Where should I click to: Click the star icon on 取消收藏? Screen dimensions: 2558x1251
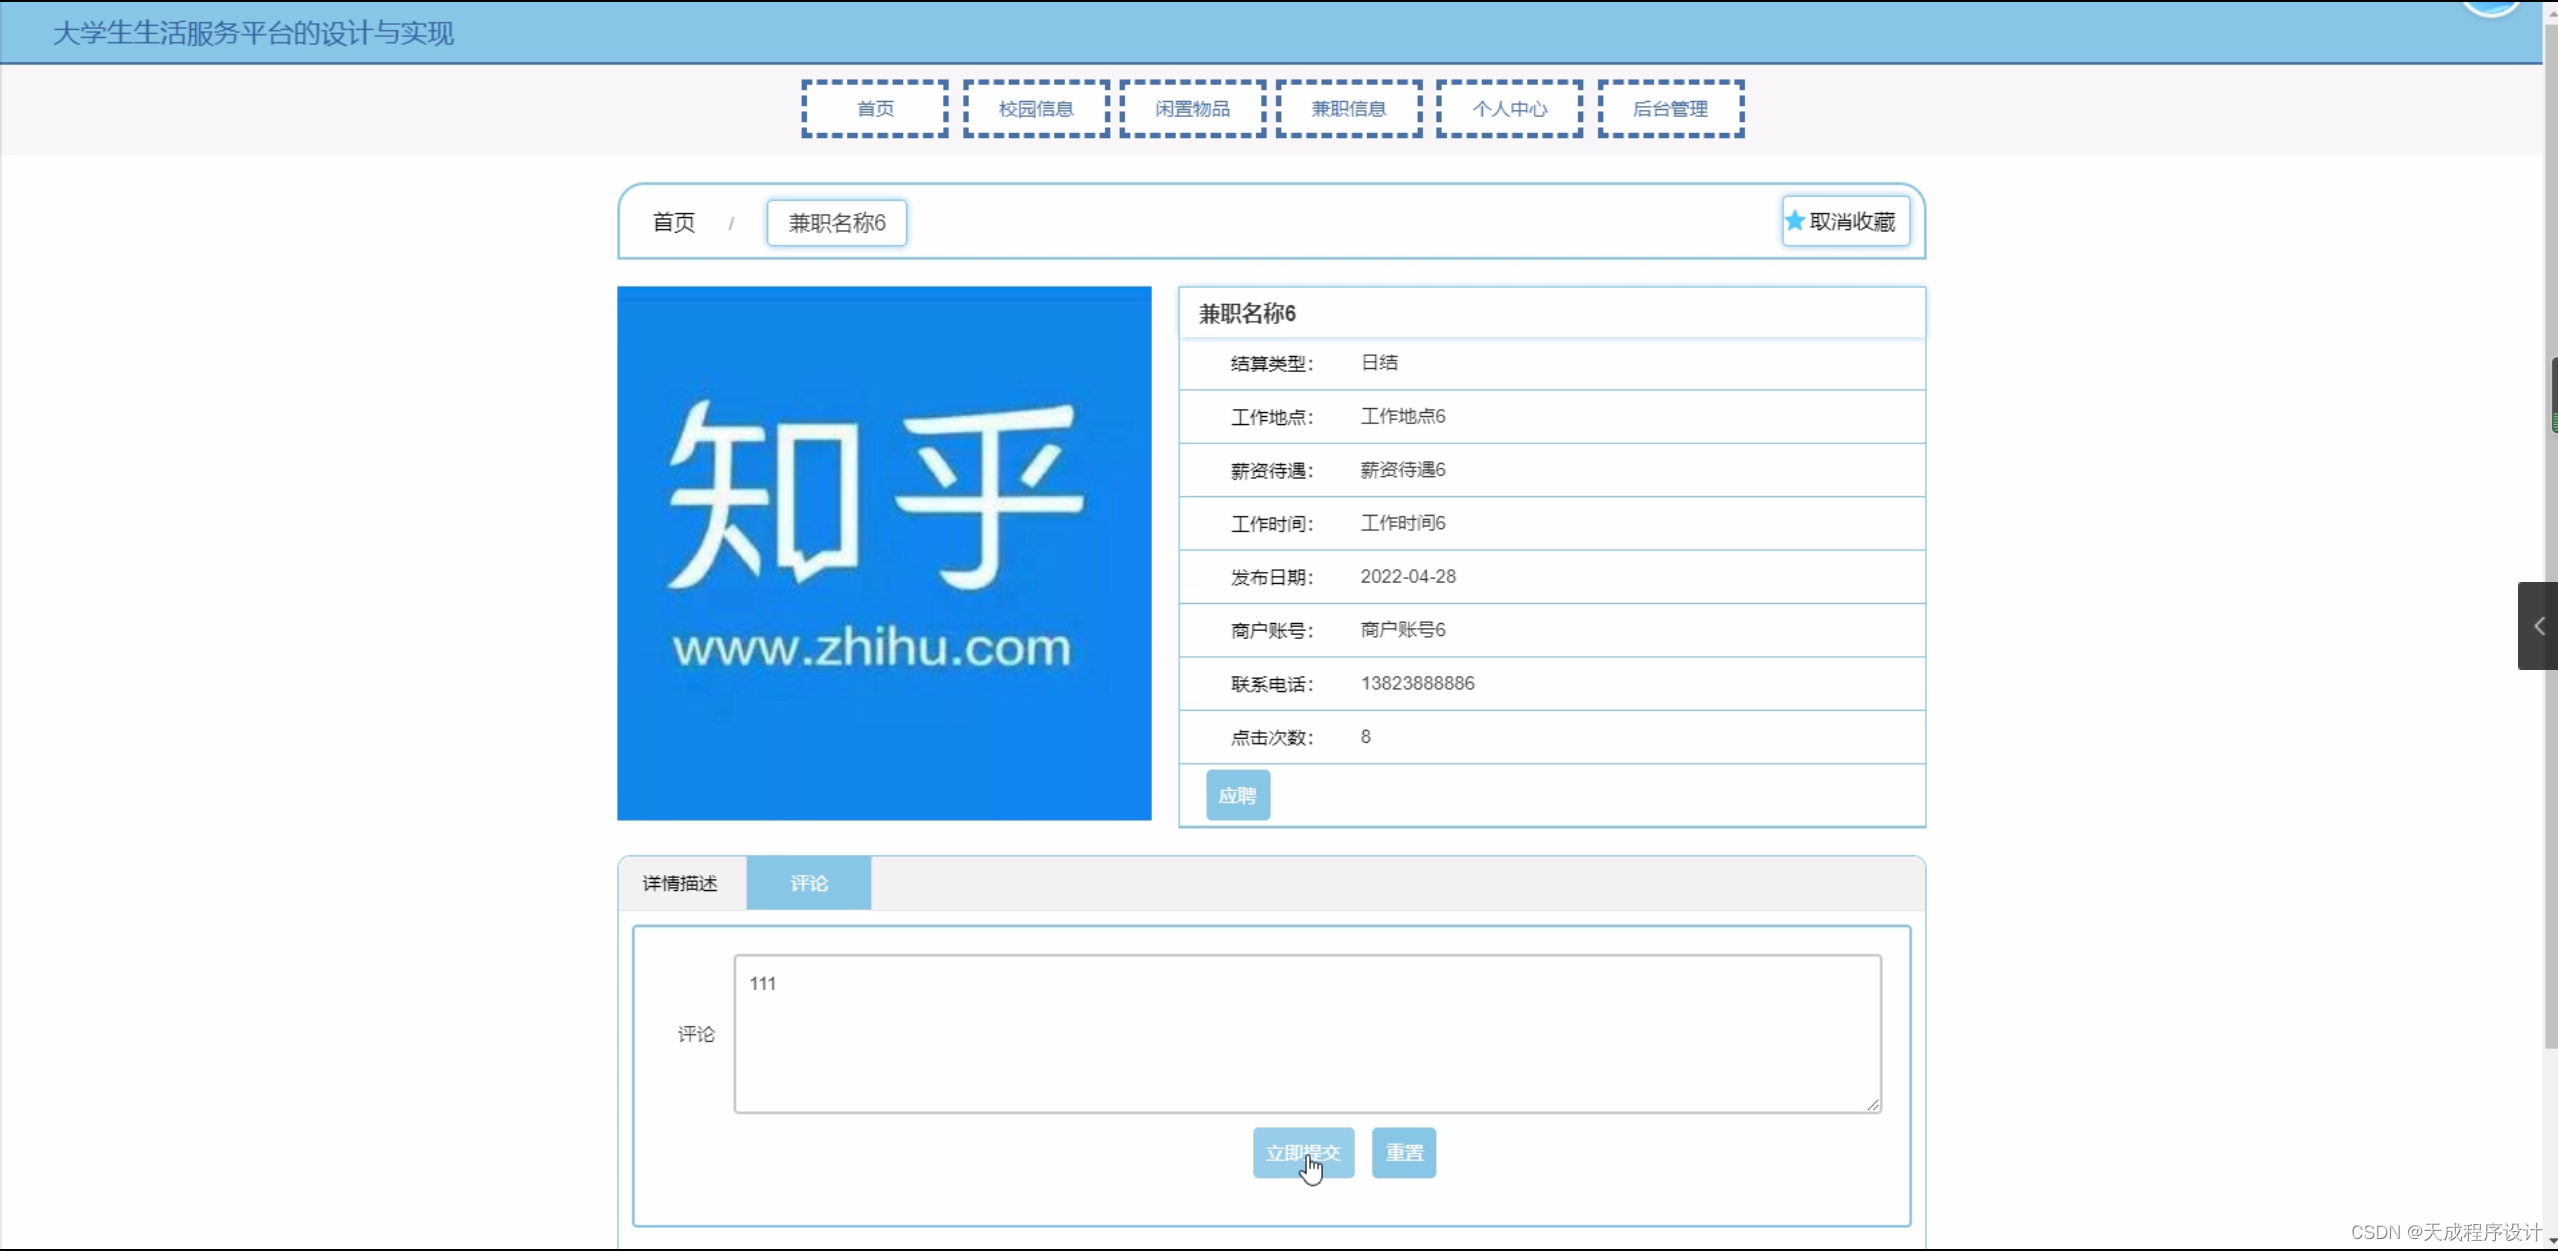(1795, 221)
